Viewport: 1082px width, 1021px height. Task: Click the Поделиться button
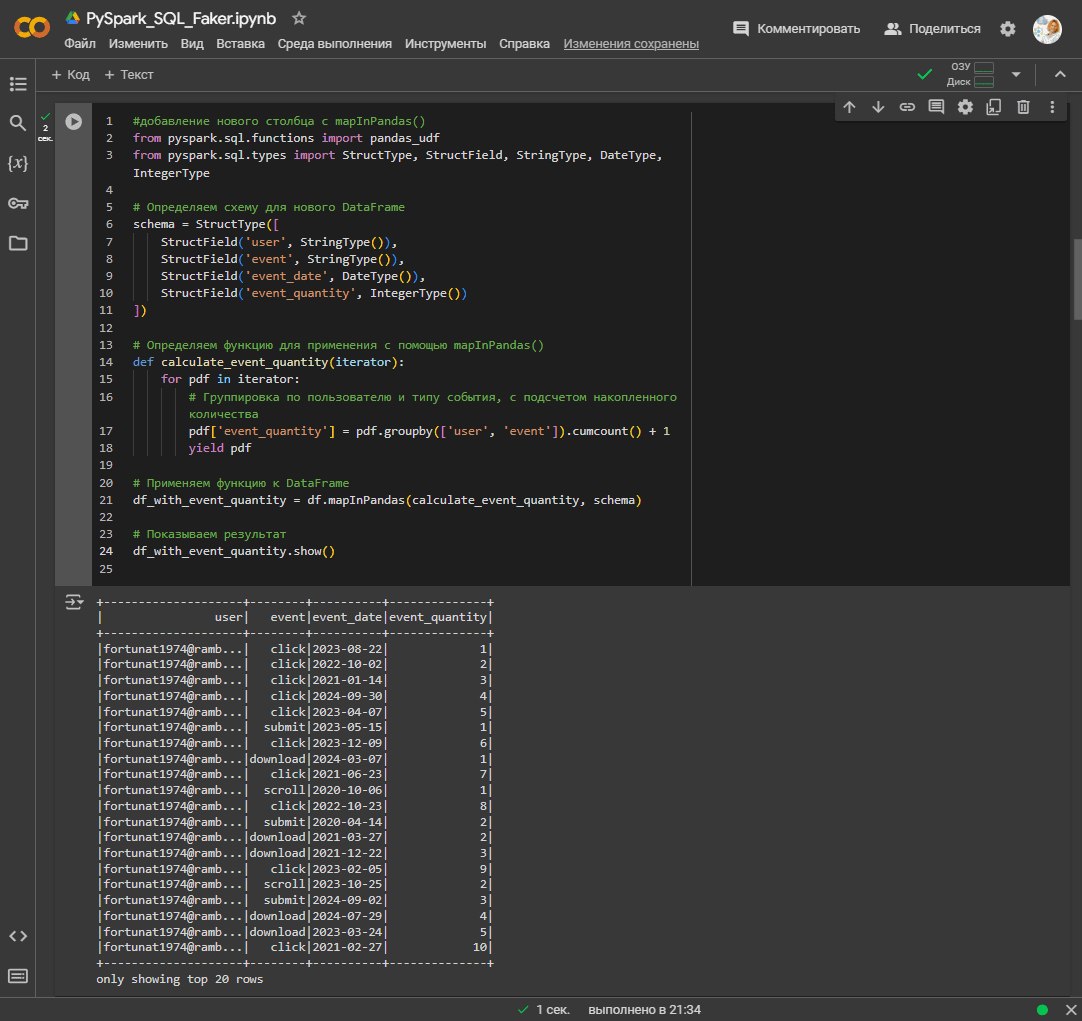click(x=932, y=29)
